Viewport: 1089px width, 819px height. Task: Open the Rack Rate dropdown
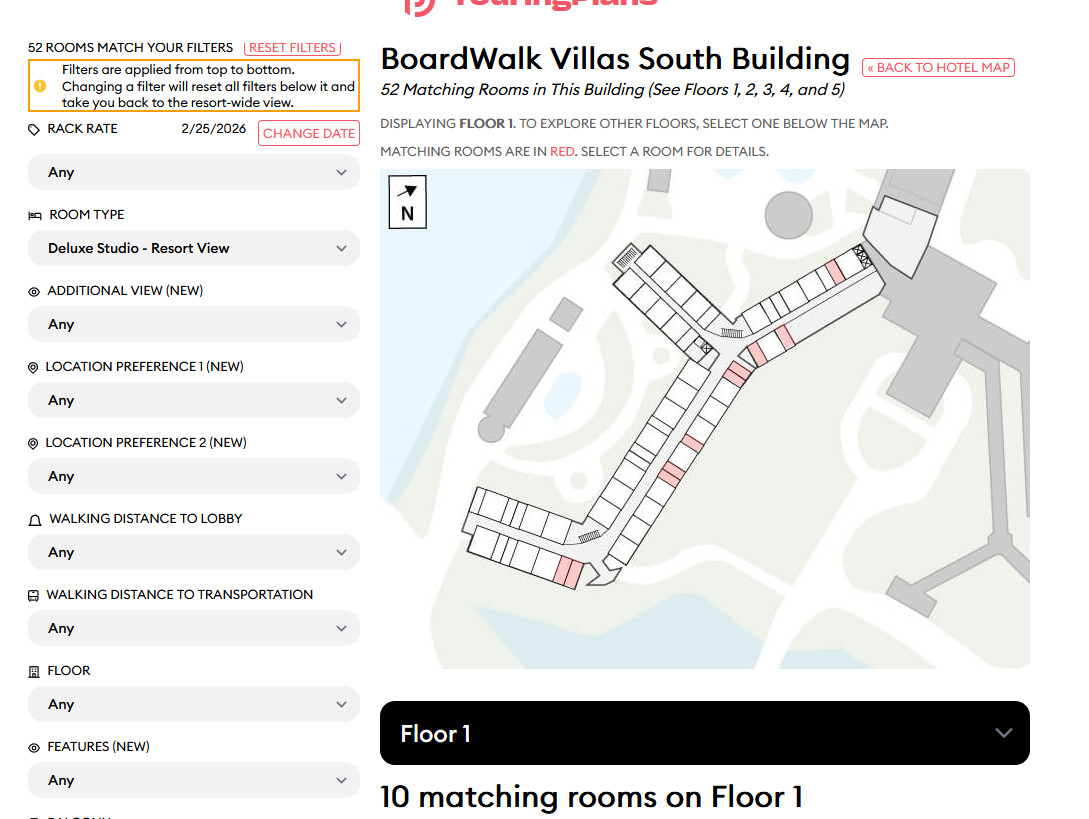point(193,172)
